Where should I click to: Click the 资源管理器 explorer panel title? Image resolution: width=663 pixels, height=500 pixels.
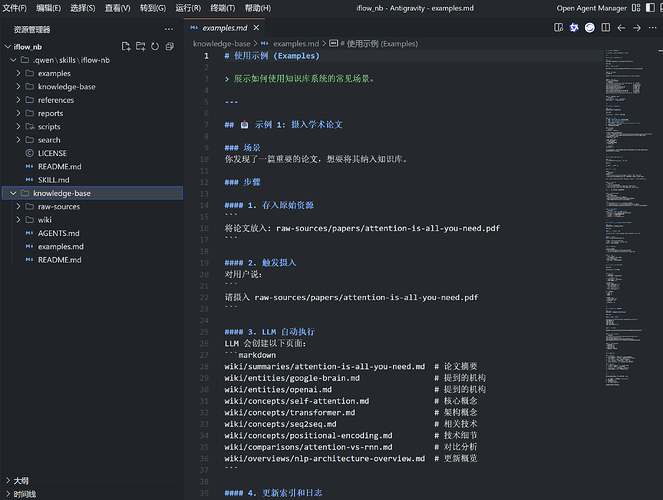click(32, 29)
